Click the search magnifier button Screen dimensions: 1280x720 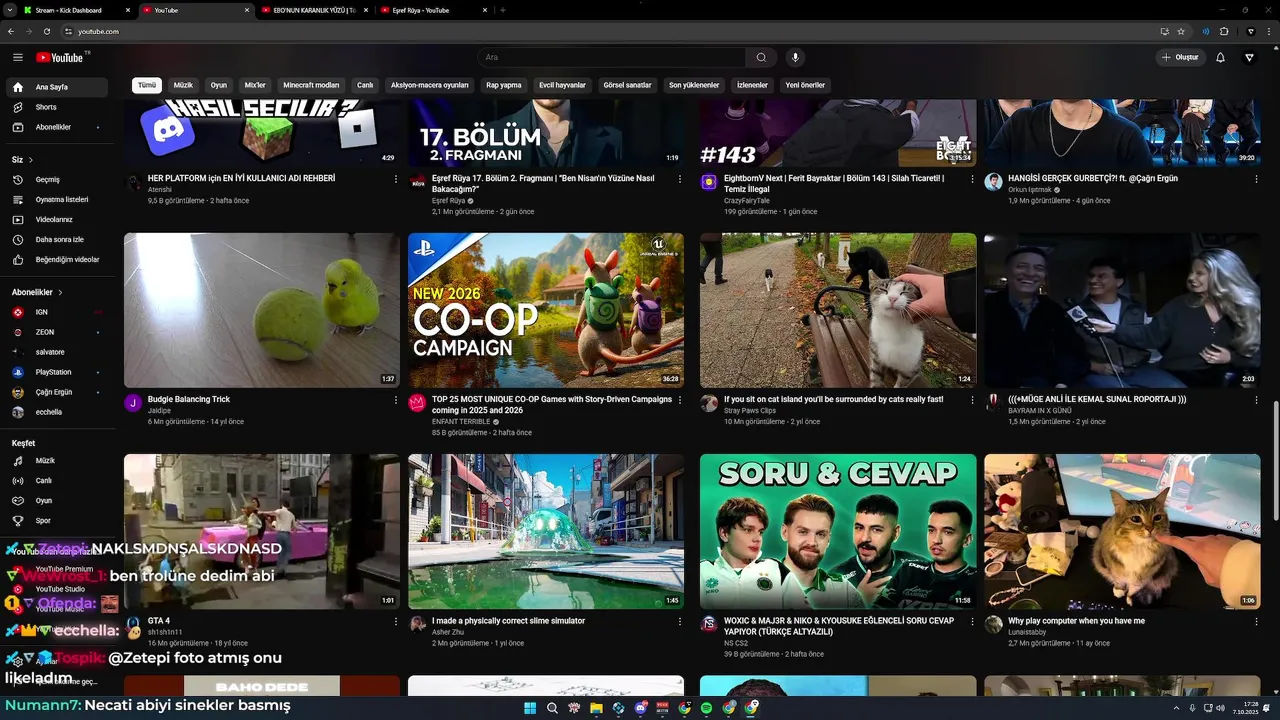tap(761, 57)
